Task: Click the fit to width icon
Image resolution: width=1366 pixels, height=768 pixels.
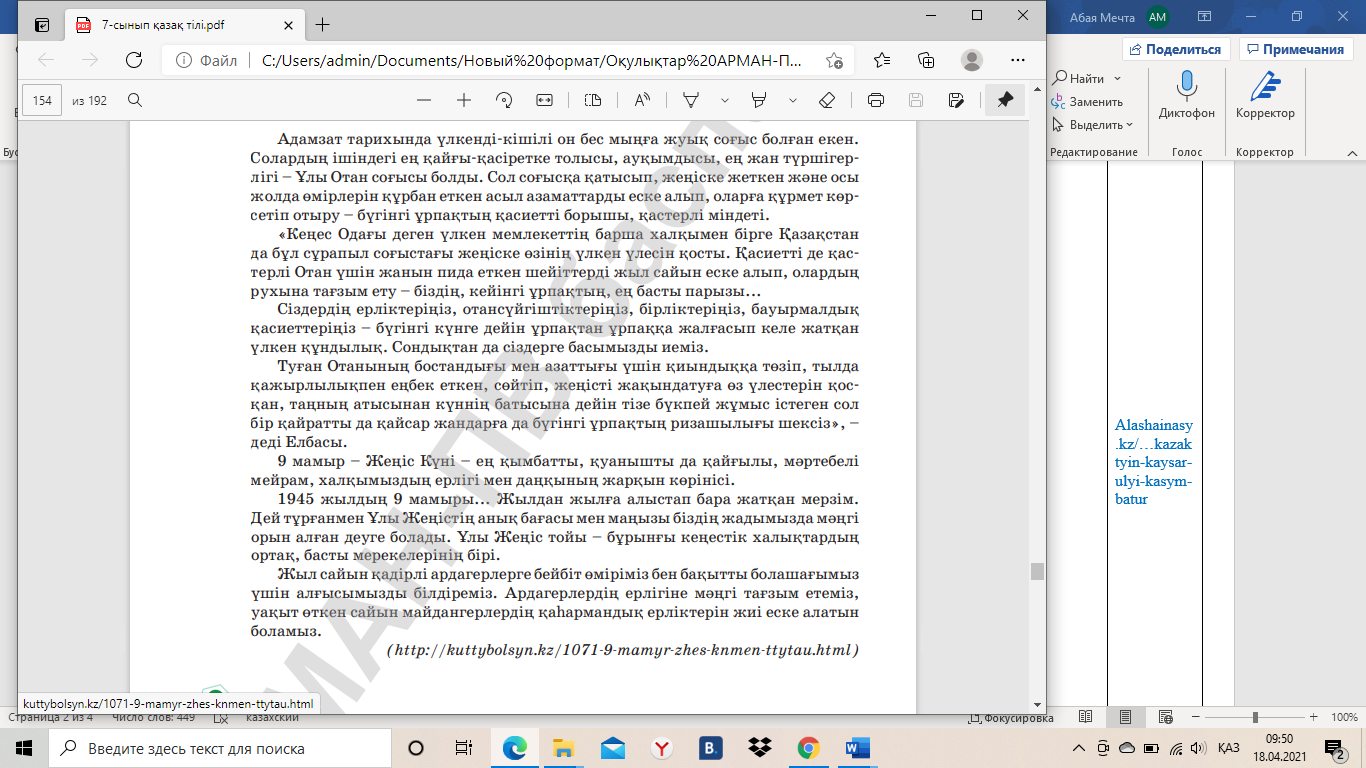Action: click(x=544, y=100)
